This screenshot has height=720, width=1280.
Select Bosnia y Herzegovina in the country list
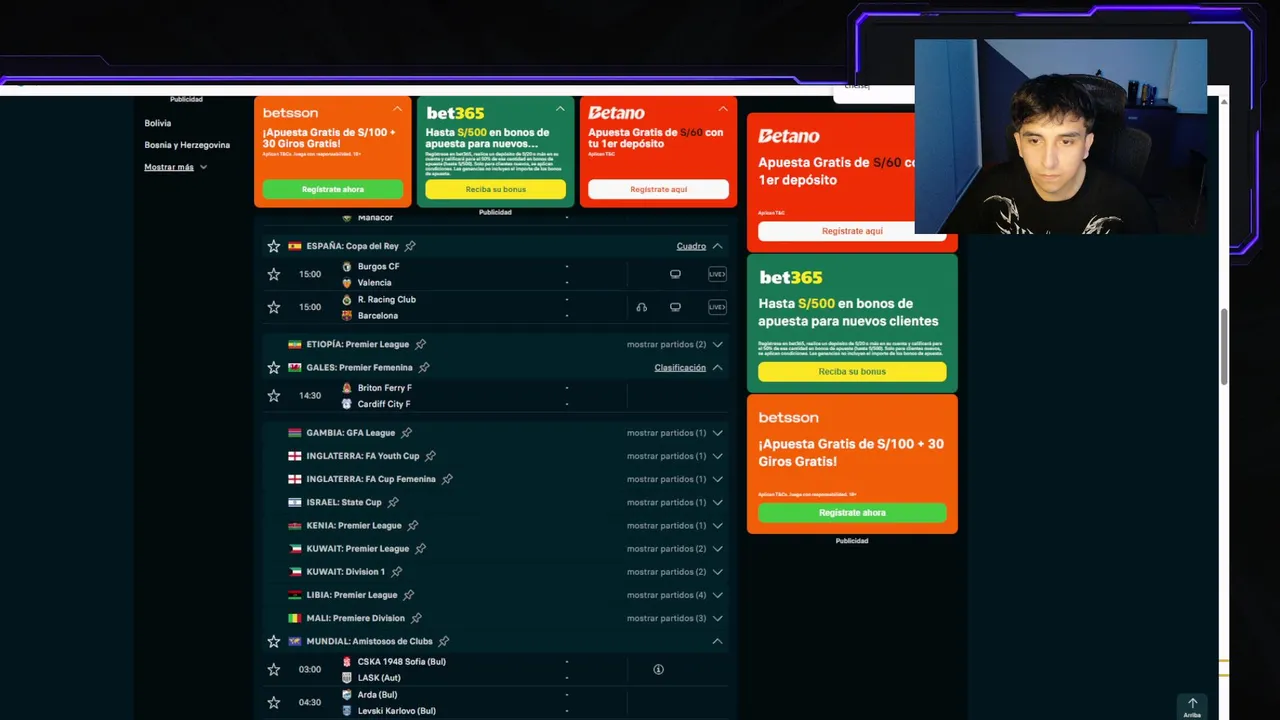(187, 145)
